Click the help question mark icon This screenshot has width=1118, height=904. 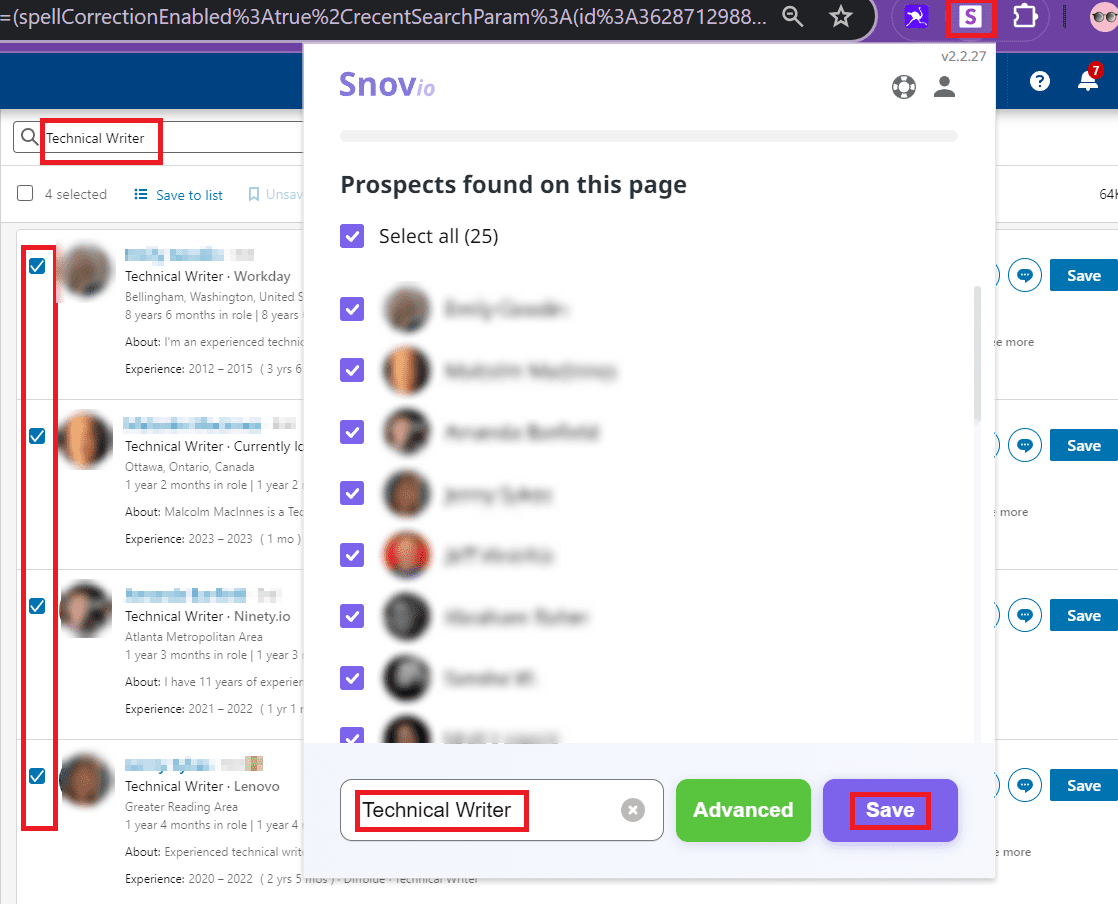coord(1040,82)
